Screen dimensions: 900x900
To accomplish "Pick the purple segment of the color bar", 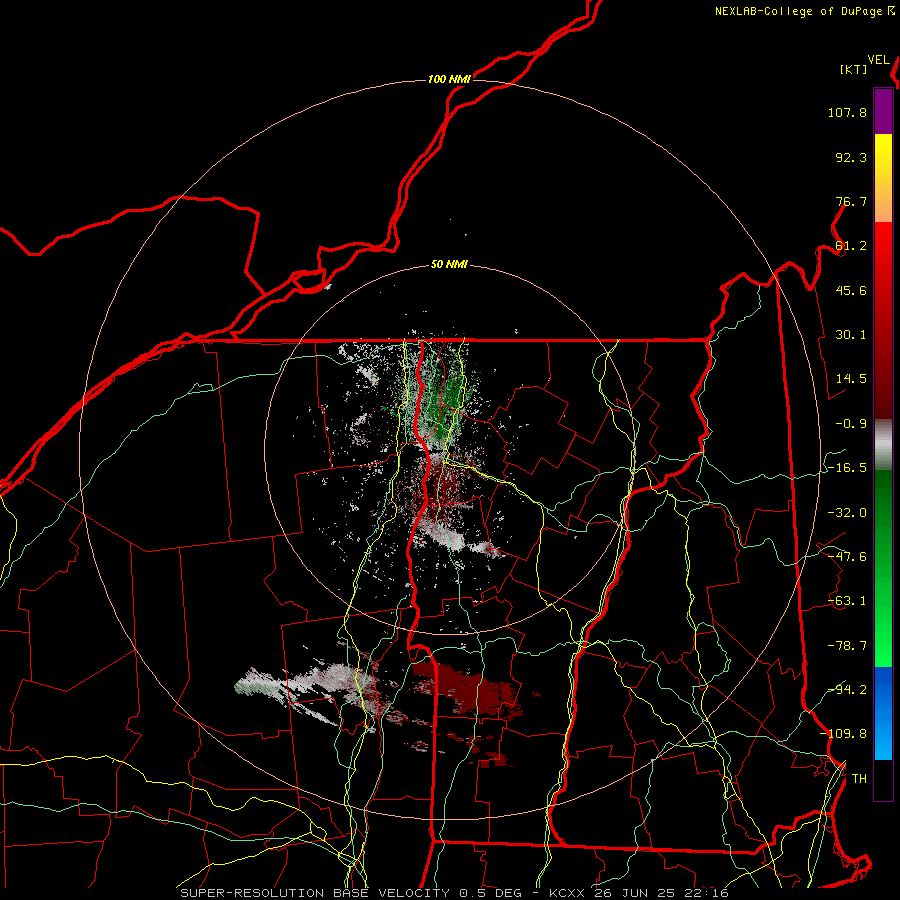I will point(883,111).
